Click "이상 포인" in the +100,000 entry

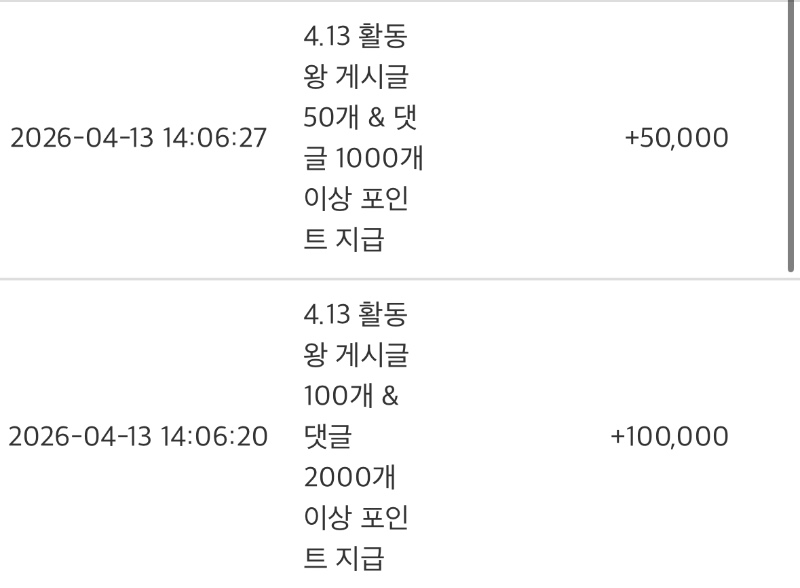click(x=355, y=519)
